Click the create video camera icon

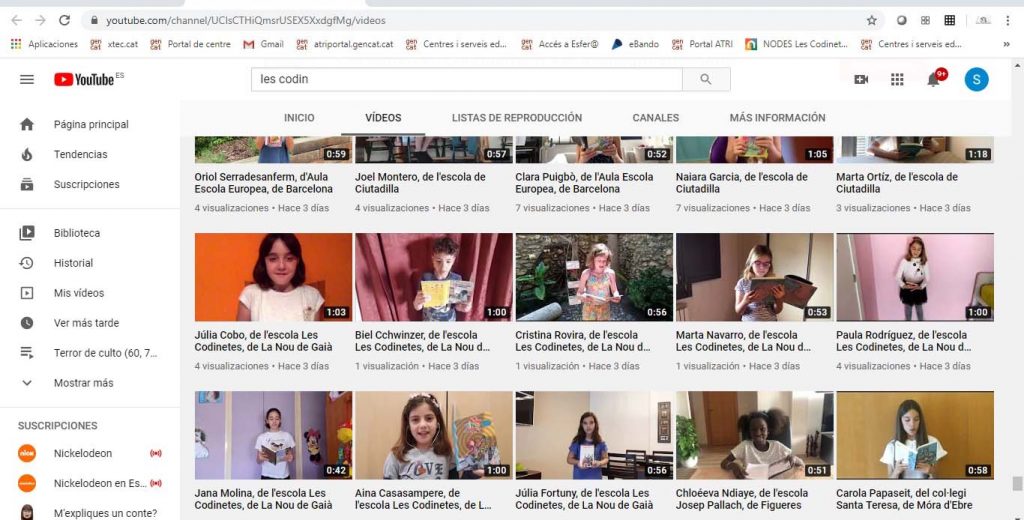(x=860, y=79)
